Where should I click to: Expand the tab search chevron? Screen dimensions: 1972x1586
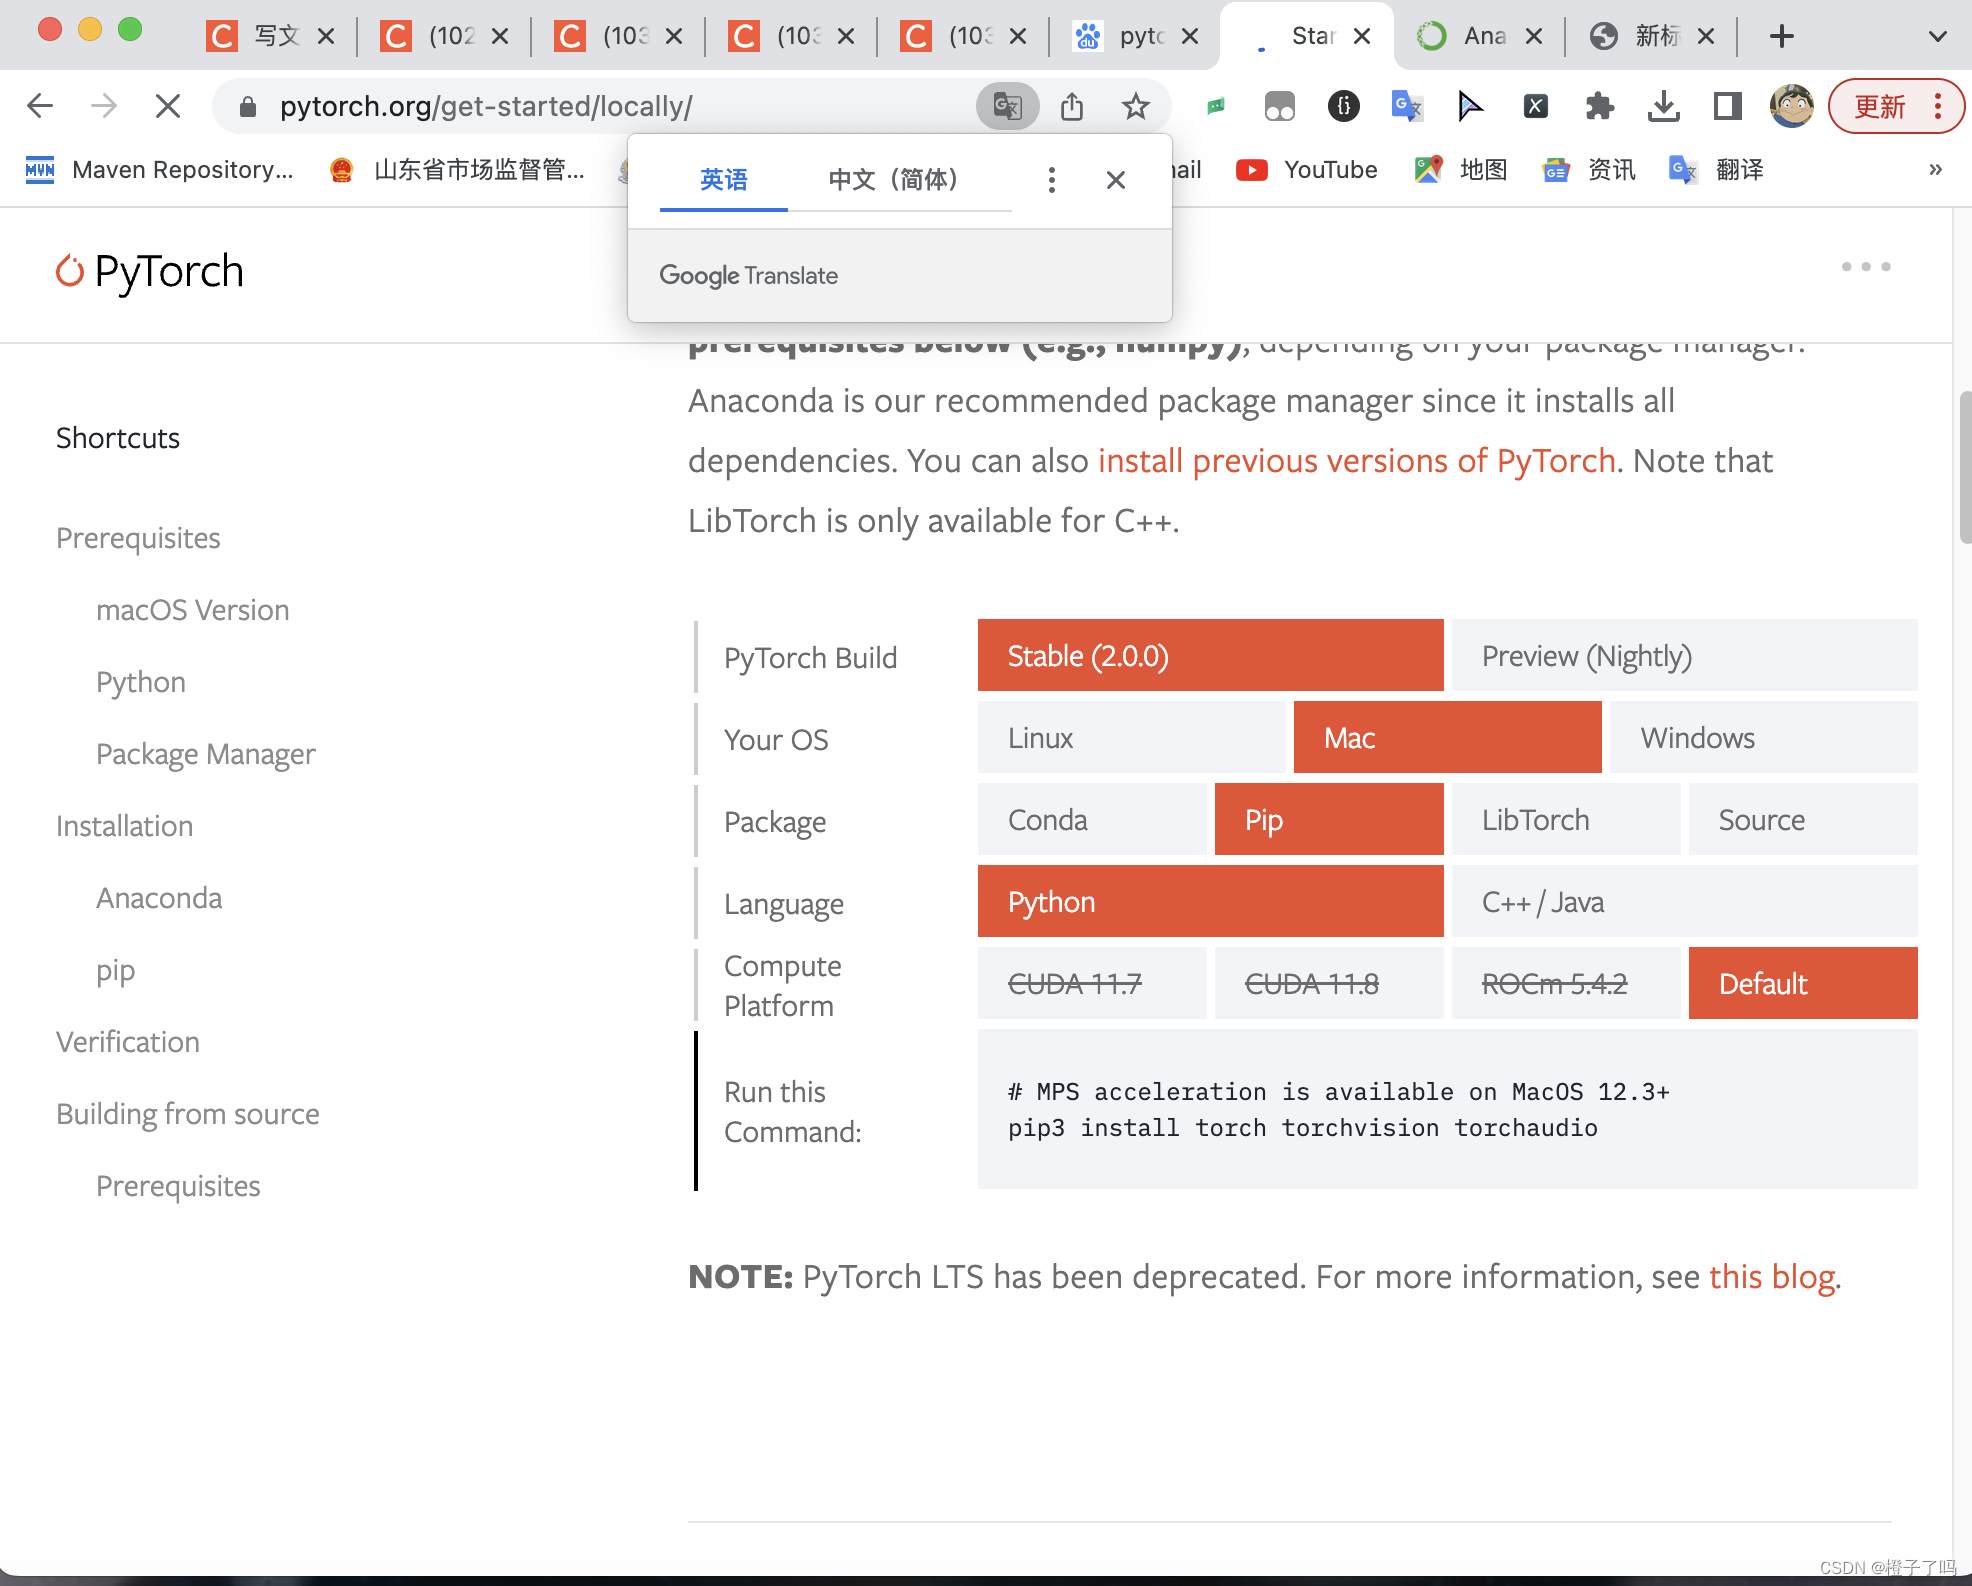coord(1937,37)
